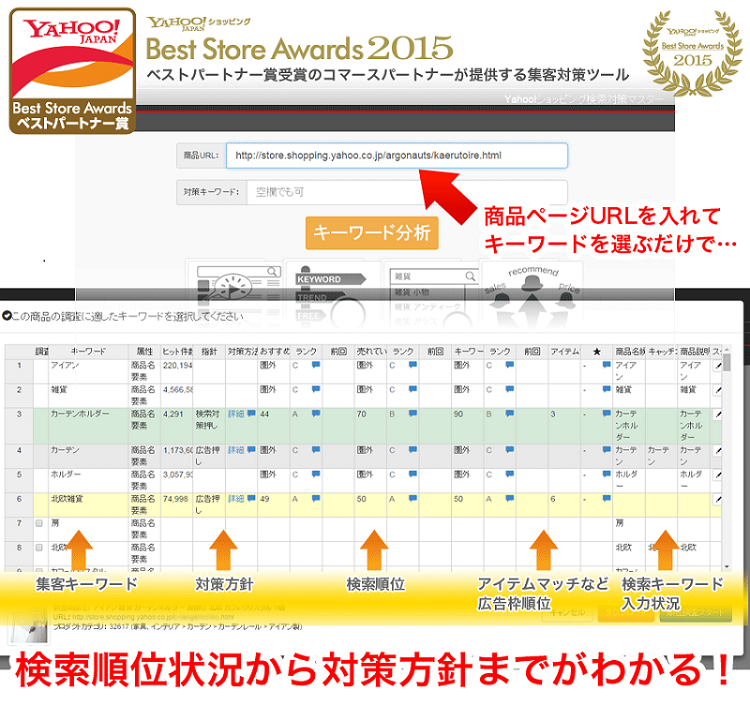Open comment icon beside 詳細 in 北欧雑貨 row

point(251,498)
